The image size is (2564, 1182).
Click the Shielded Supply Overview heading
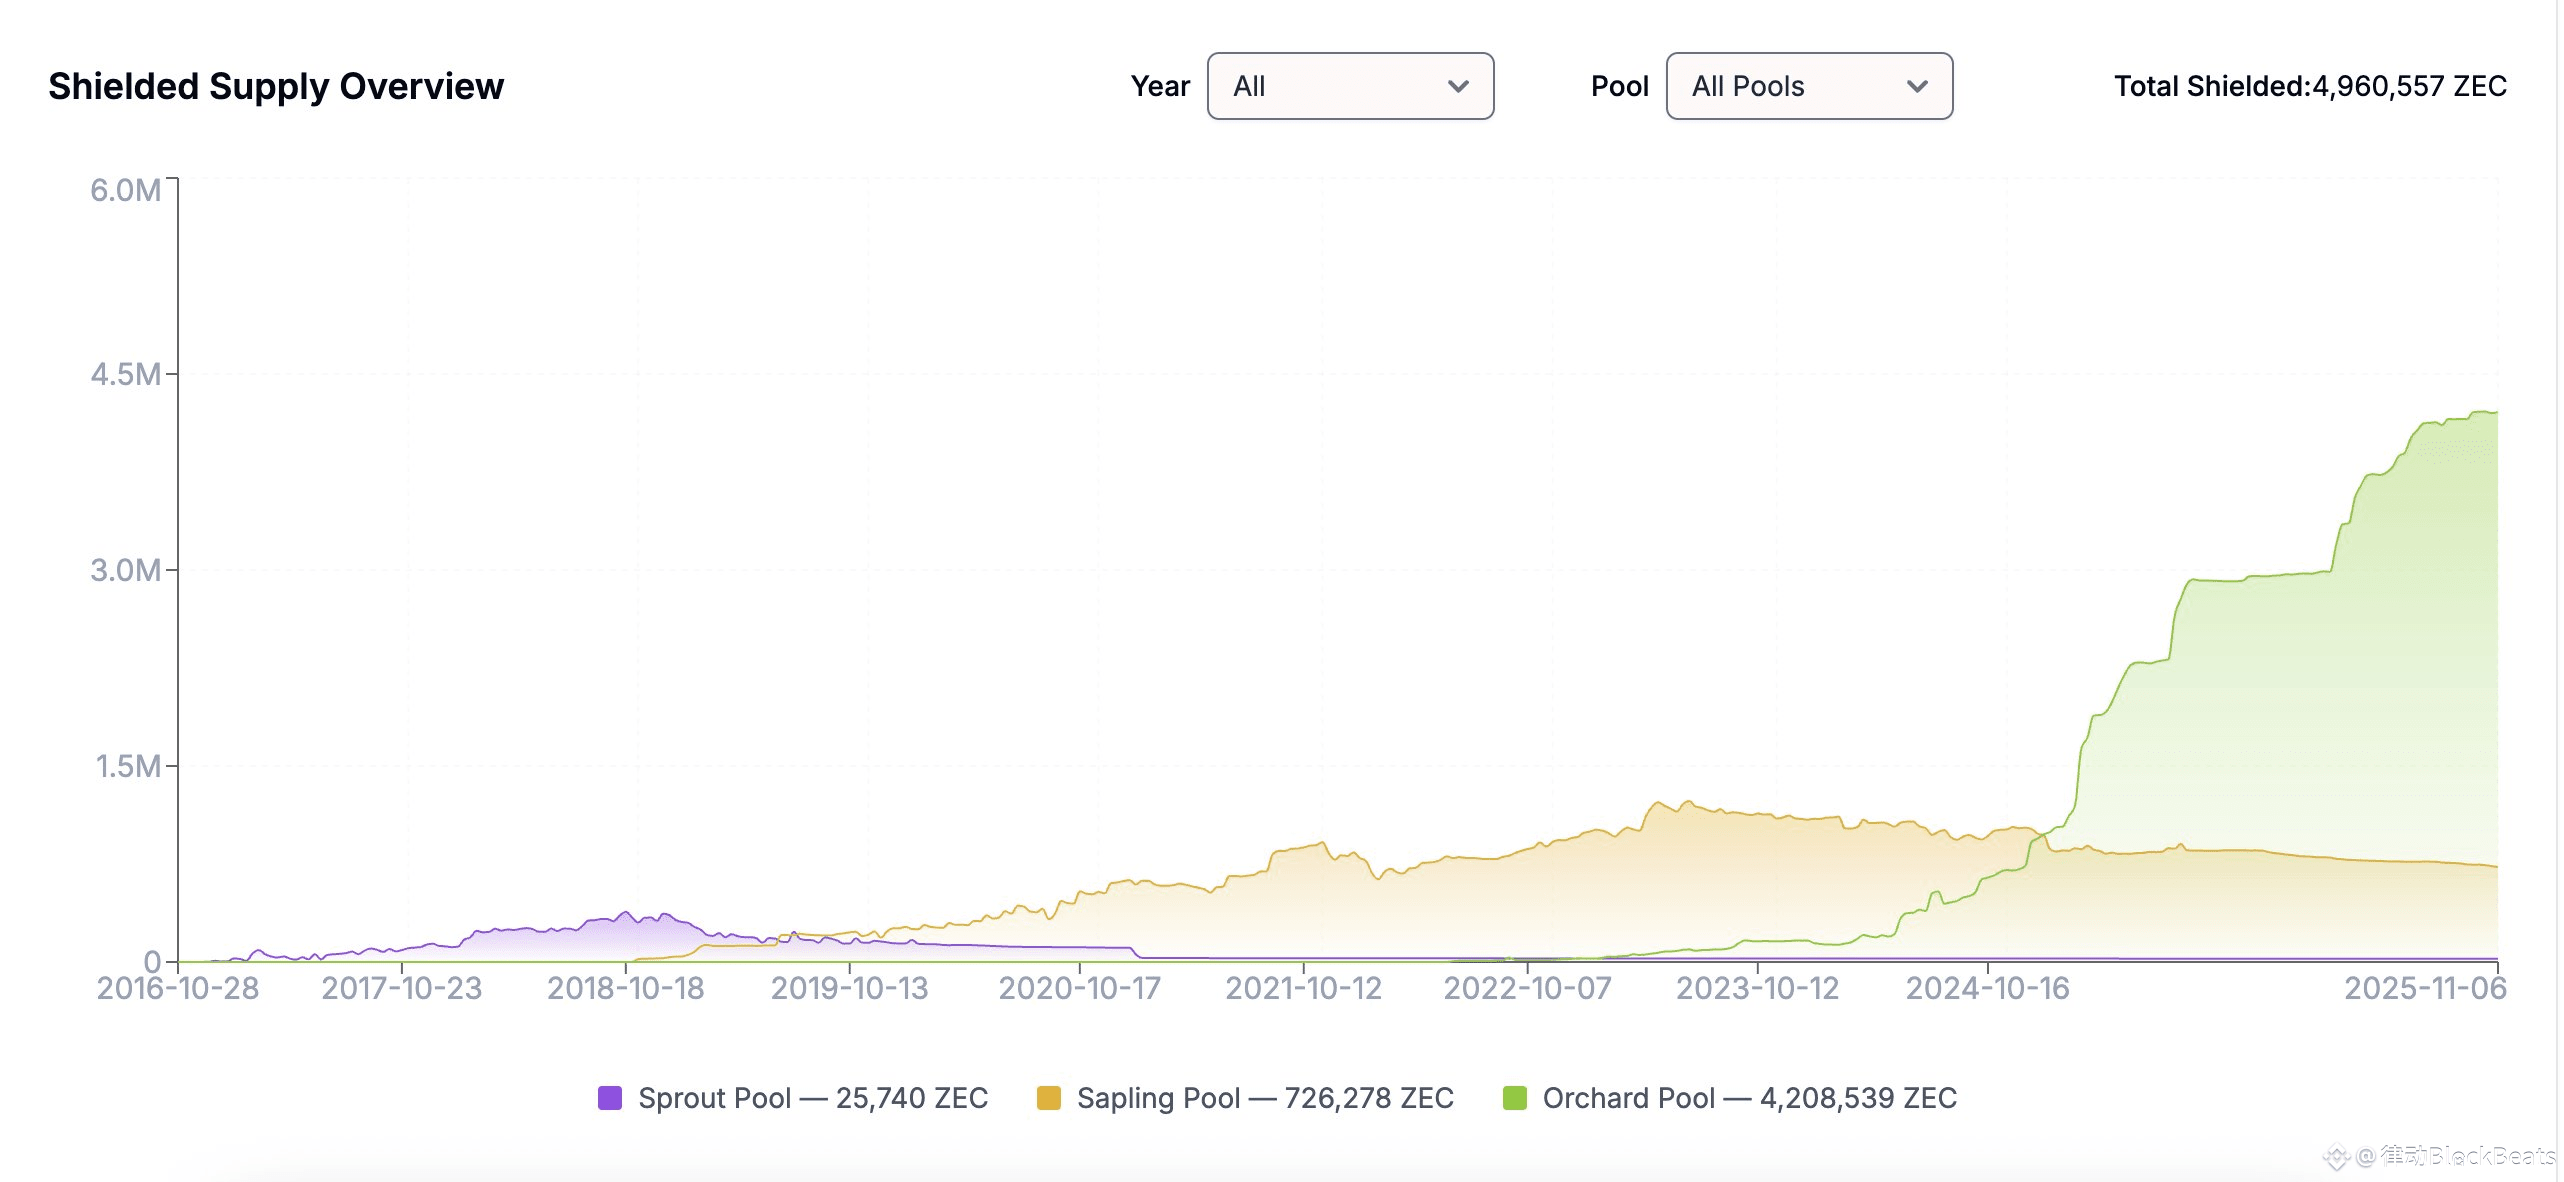pos(276,86)
